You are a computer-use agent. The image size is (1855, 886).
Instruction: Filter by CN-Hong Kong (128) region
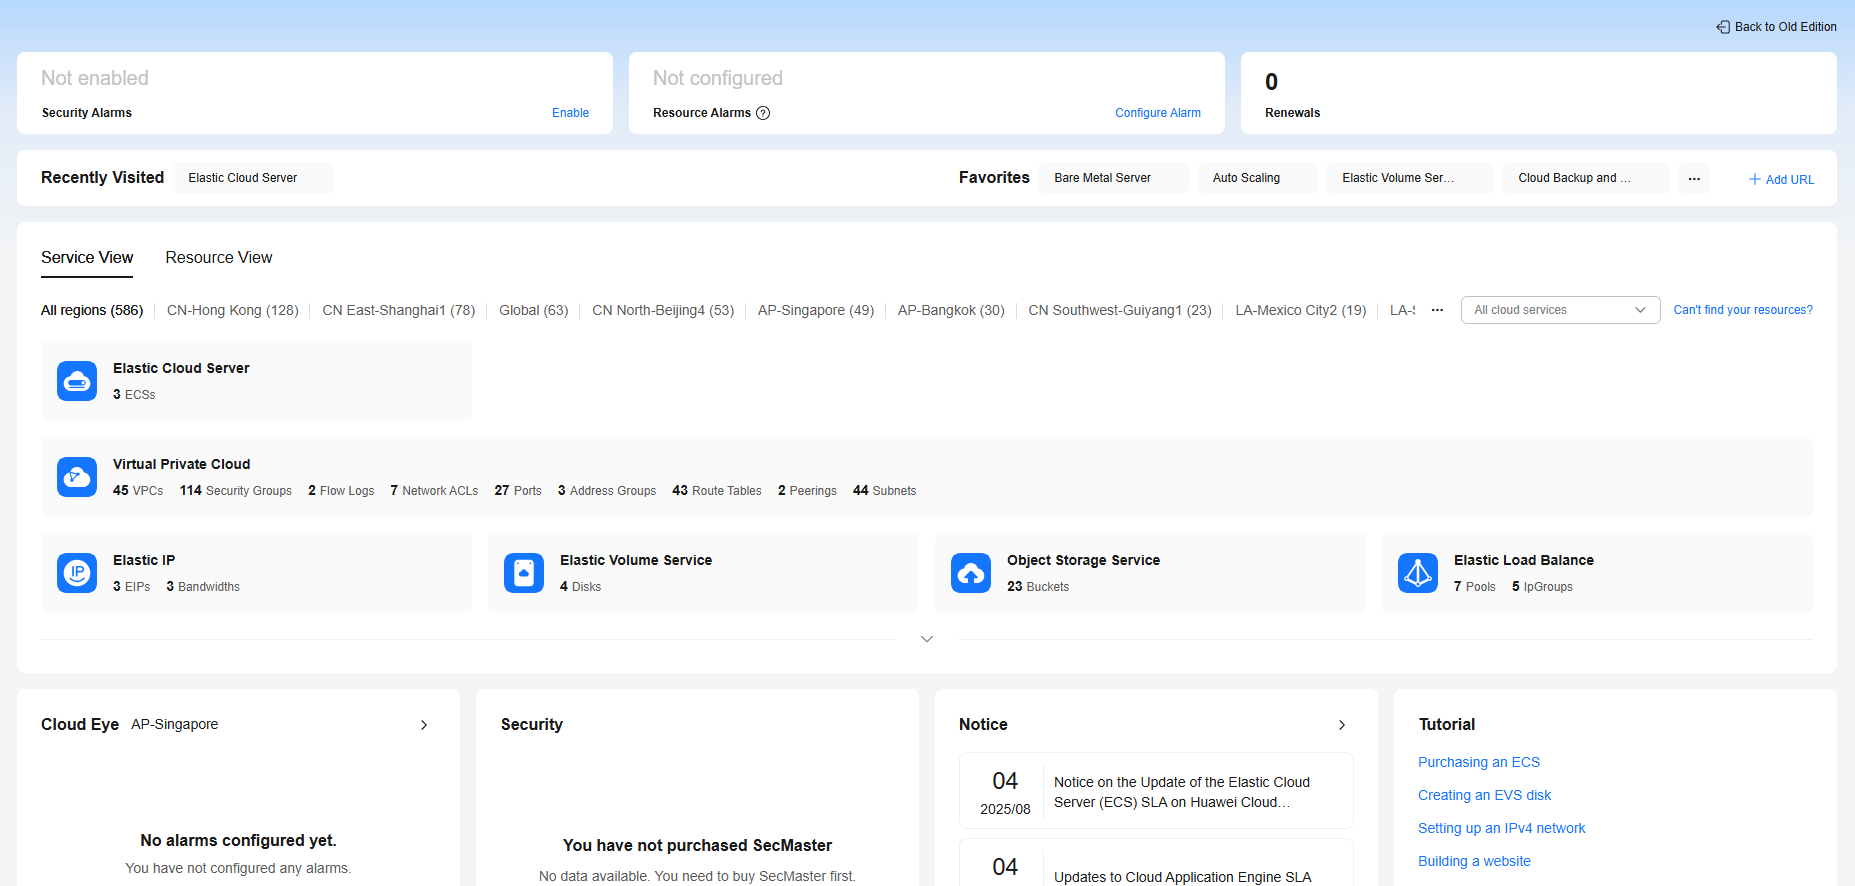[233, 310]
